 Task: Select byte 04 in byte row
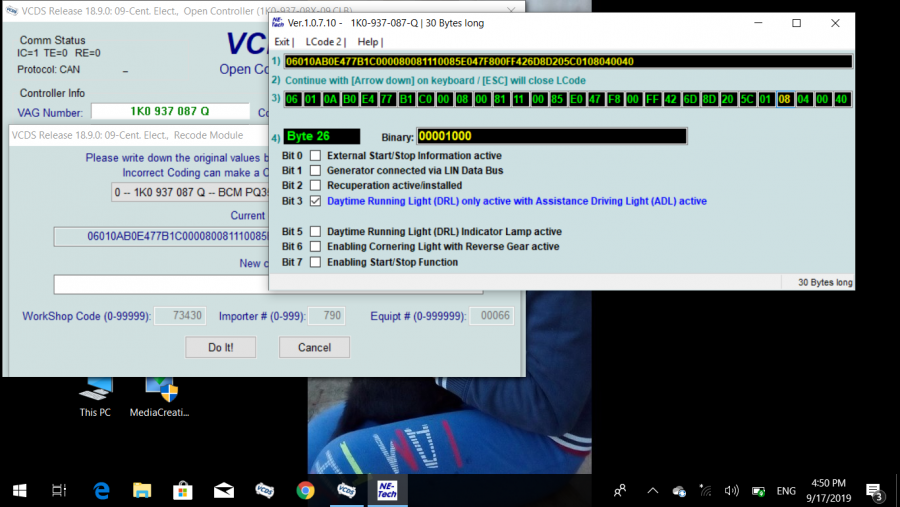[804, 99]
